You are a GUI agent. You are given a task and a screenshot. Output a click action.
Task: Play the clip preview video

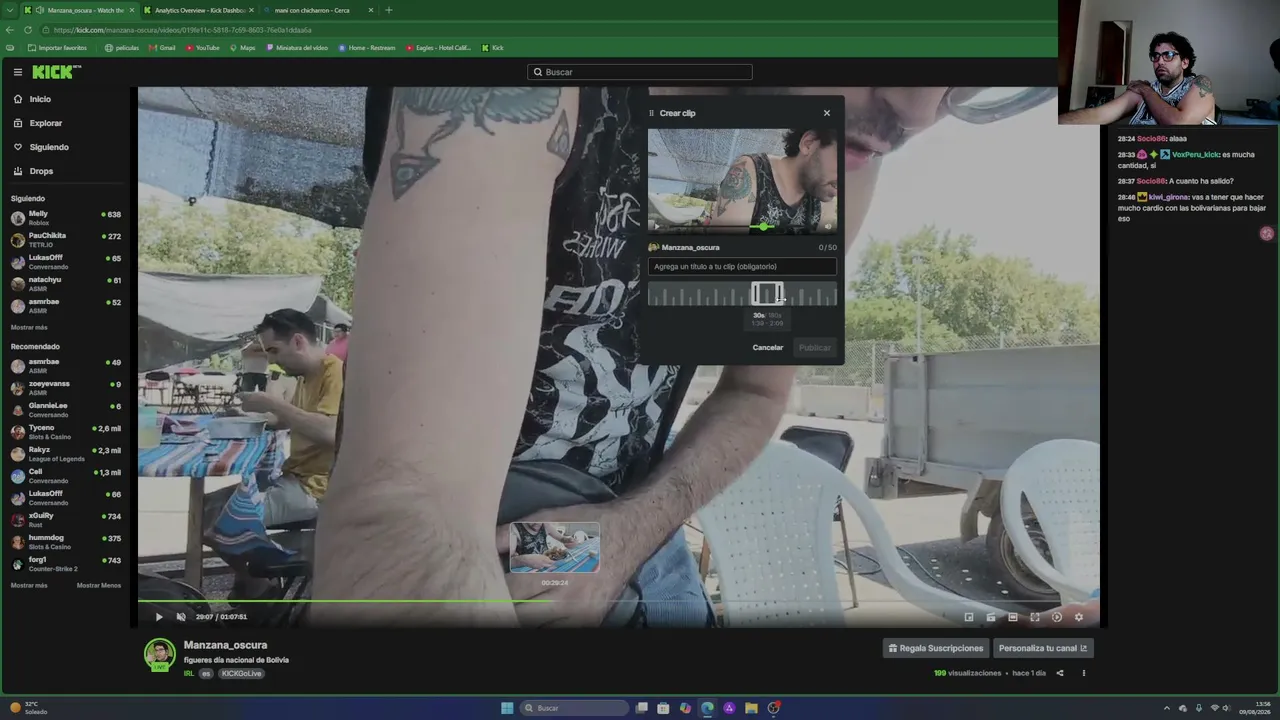(x=657, y=226)
